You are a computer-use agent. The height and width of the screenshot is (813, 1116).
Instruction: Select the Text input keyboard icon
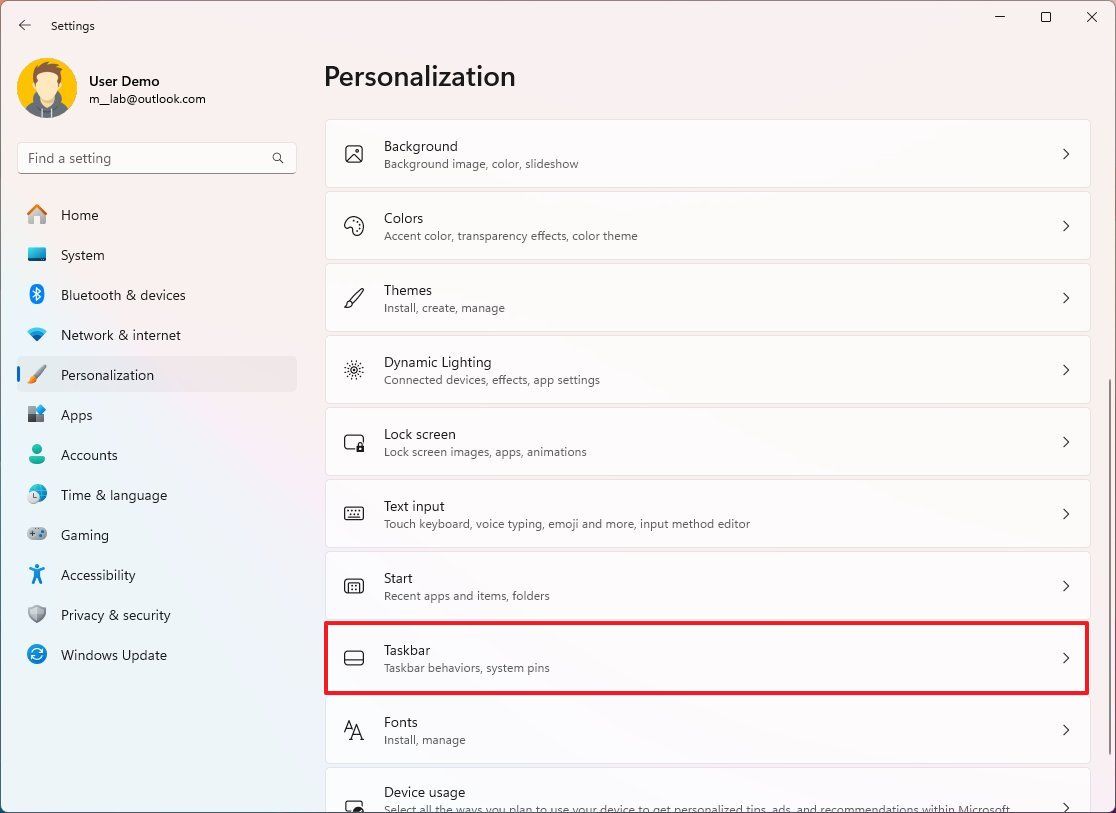(x=354, y=514)
